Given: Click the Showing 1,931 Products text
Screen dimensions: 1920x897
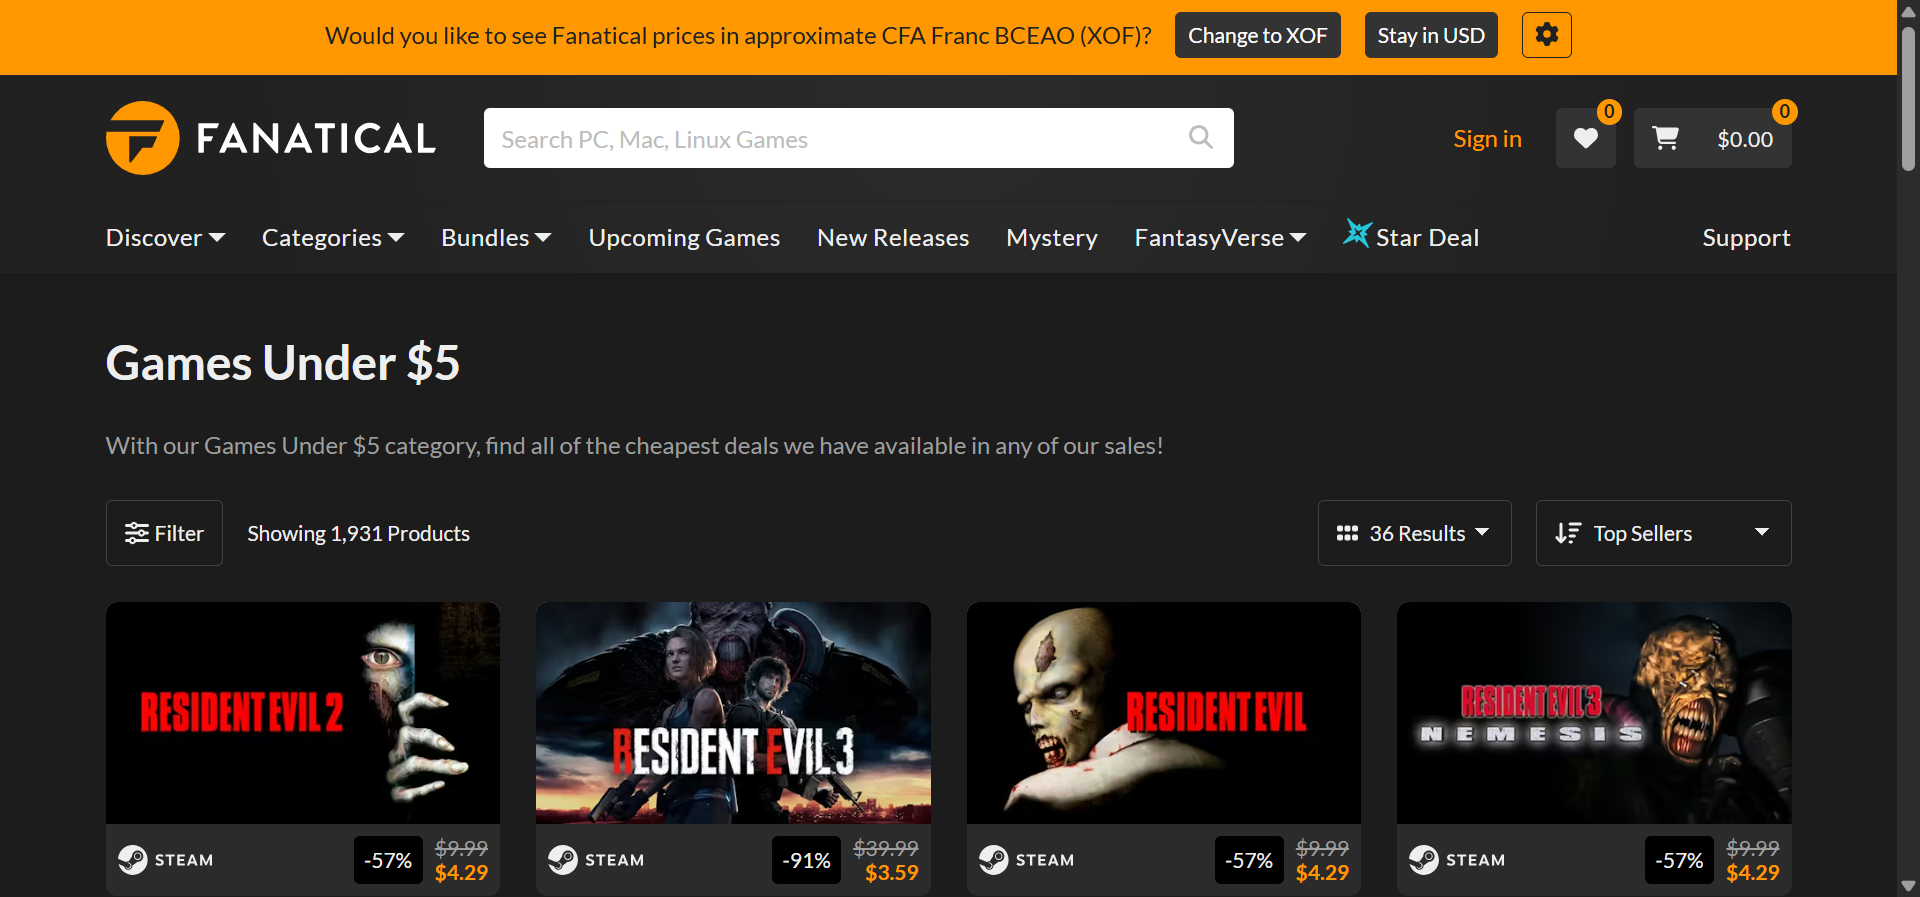Looking at the screenshot, I should 358,533.
